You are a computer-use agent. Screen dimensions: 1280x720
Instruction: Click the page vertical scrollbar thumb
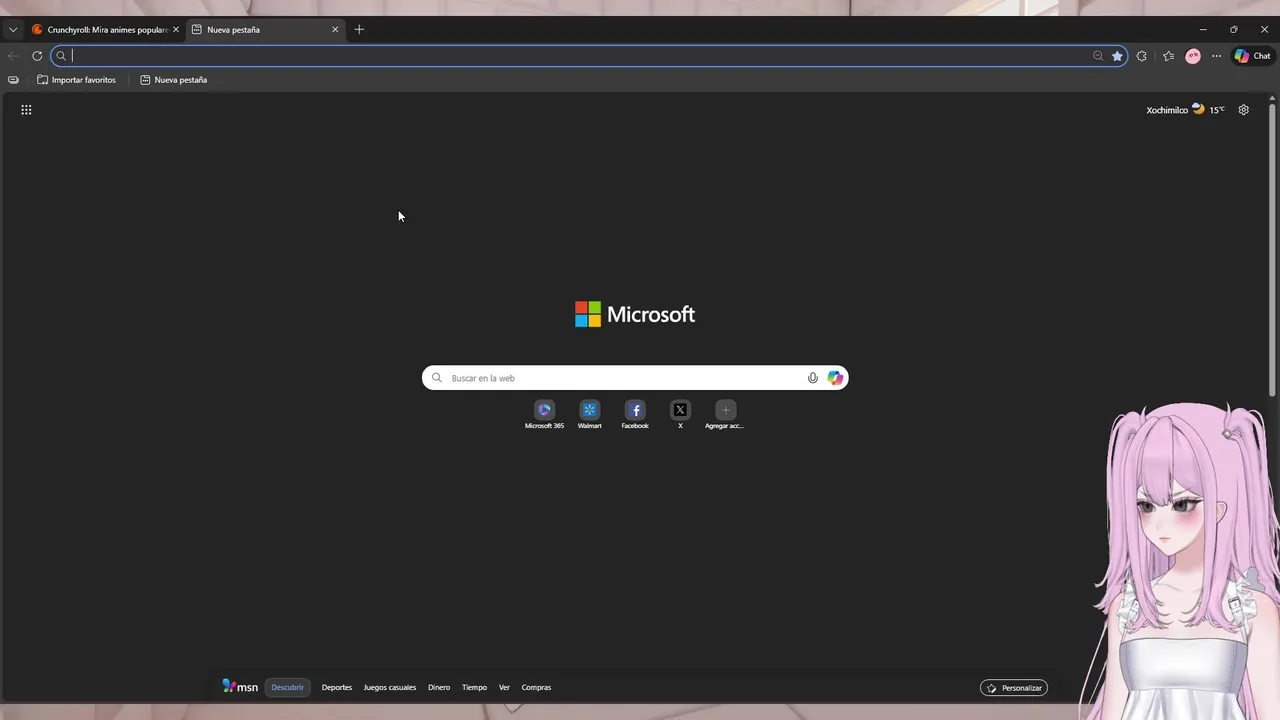click(x=1273, y=250)
